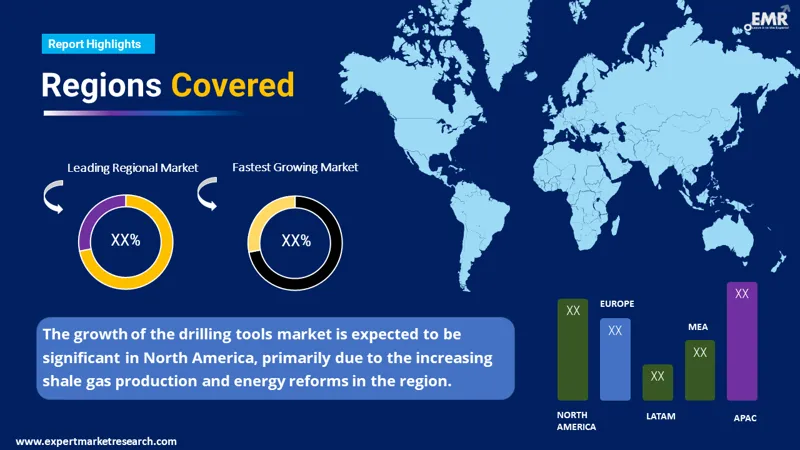Click the Leading Regional Market label
This screenshot has height=450, width=800.
pyautogui.click(x=133, y=167)
